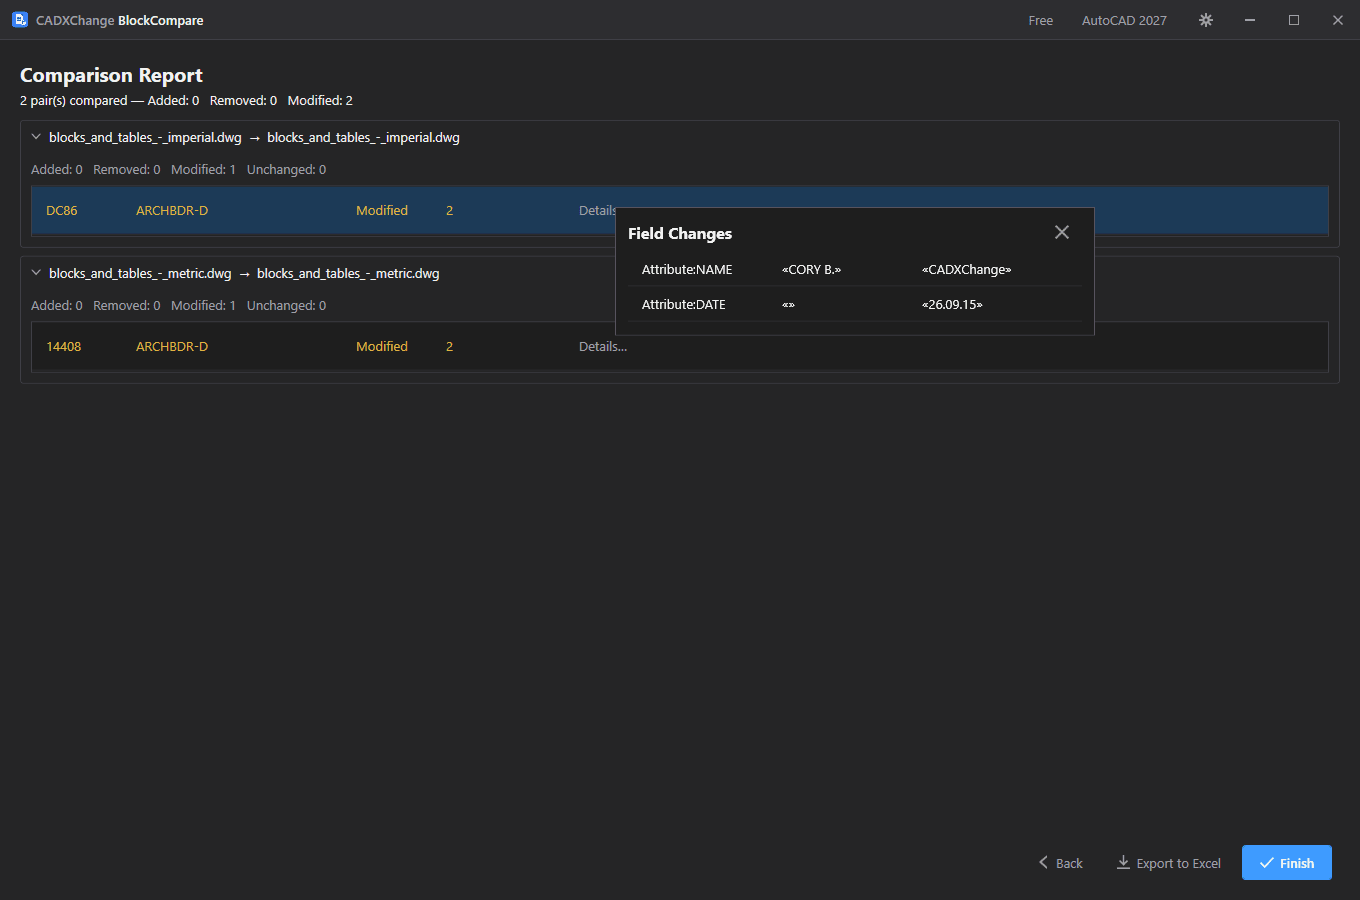The width and height of the screenshot is (1360, 900).
Task: Click the Back button
Action: (x=1061, y=863)
